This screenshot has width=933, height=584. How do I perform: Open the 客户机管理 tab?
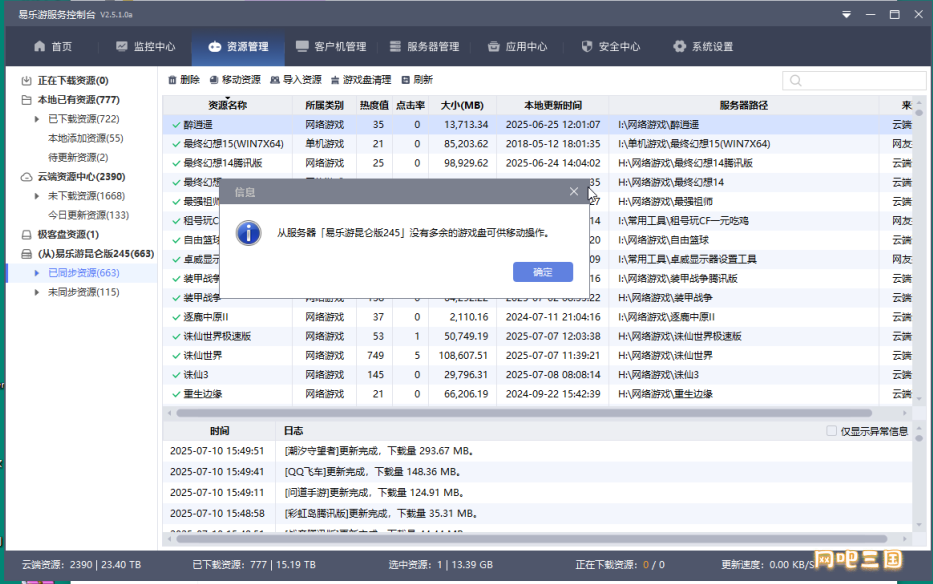coord(331,46)
